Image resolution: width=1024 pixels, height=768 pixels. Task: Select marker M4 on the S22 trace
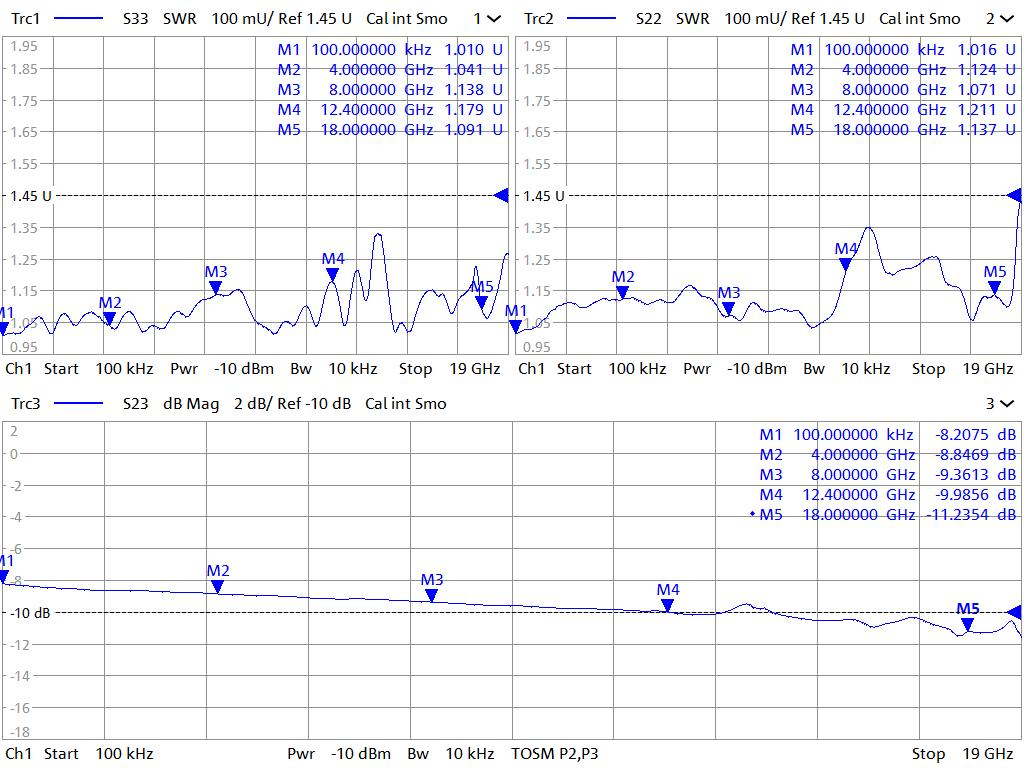846,264
